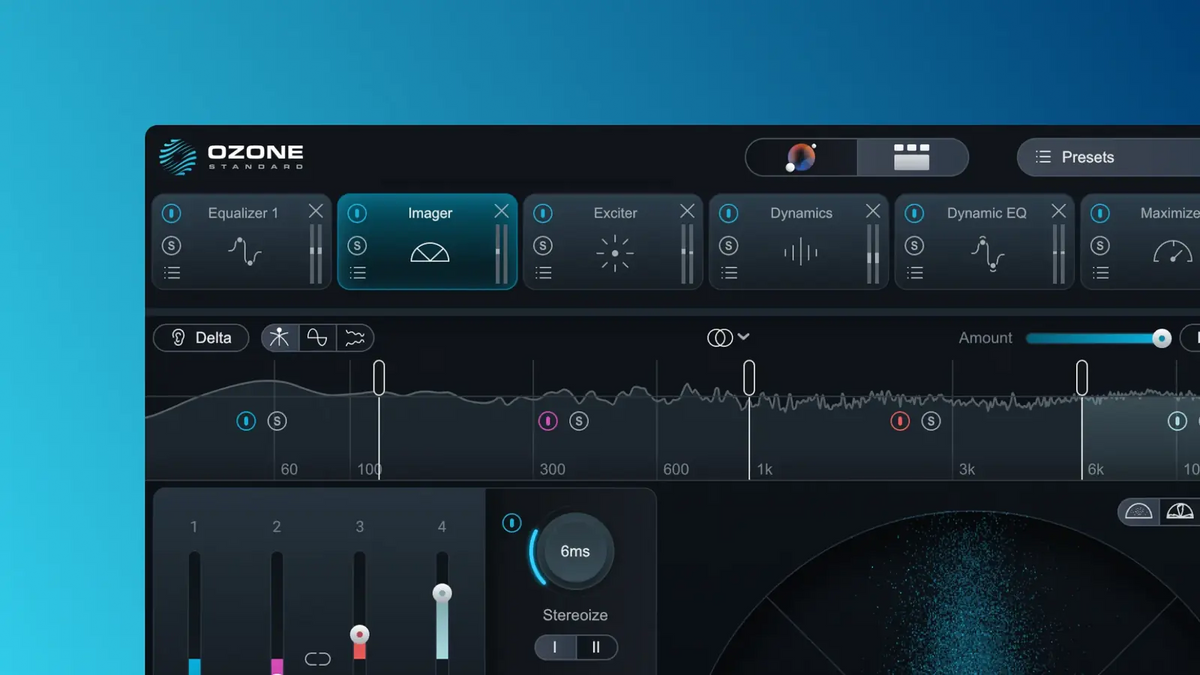The image size is (1200, 675).
Task: Toggle the pink band 2 power button
Action: [x=548, y=421]
